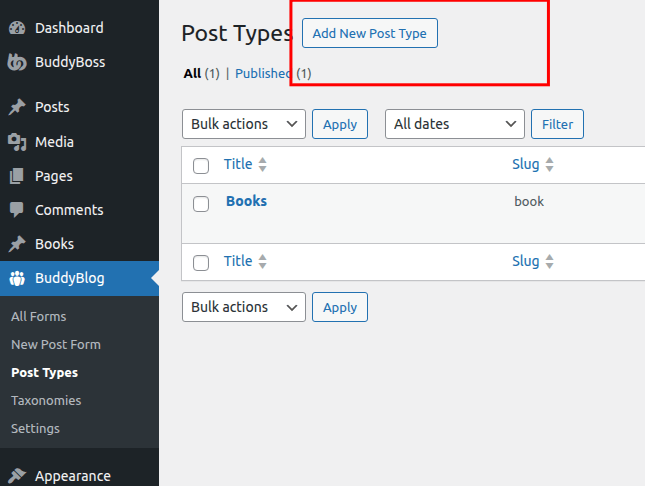Click Add New Post Type button
The image size is (645, 486).
coord(370,33)
